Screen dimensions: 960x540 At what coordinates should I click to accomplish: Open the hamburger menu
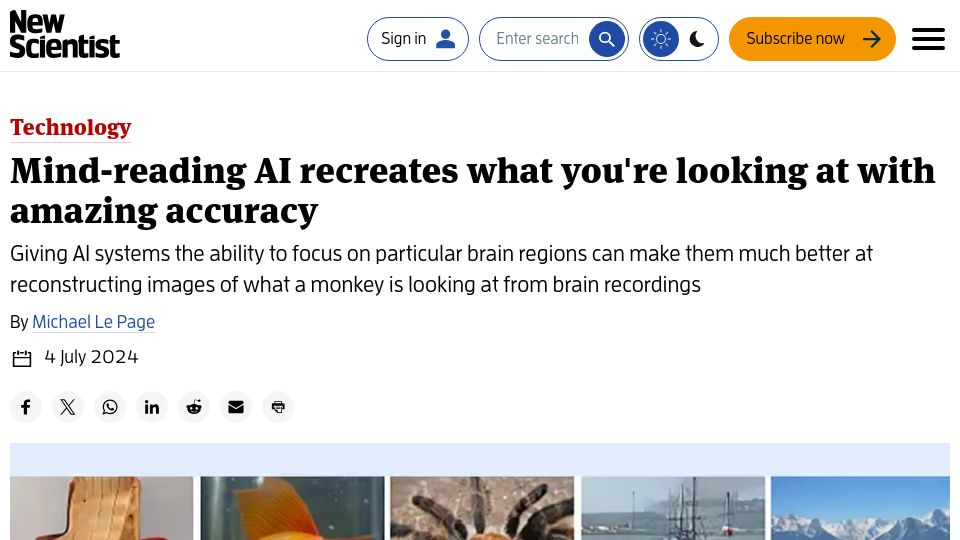pyautogui.click(x=928, y=39)
